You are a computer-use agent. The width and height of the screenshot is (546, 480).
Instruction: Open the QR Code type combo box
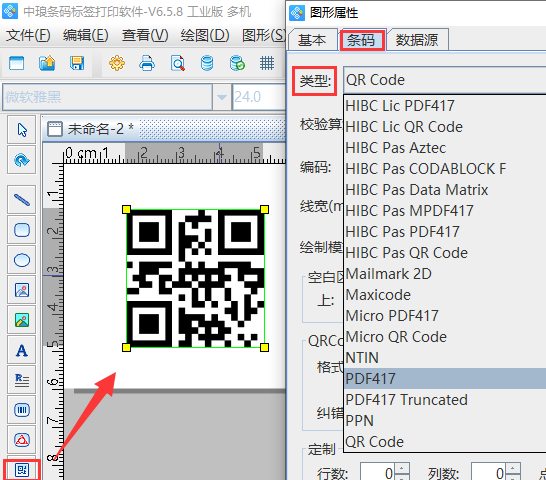[444, 80]
